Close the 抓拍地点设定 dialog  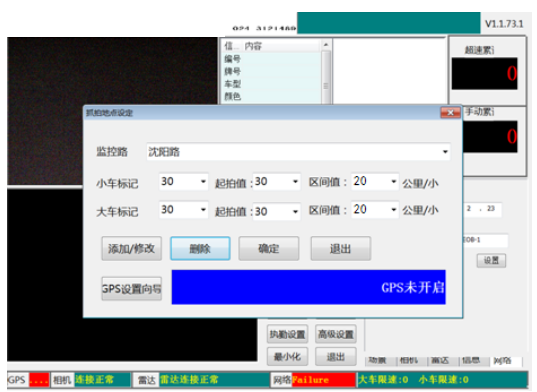coord(450,113)
